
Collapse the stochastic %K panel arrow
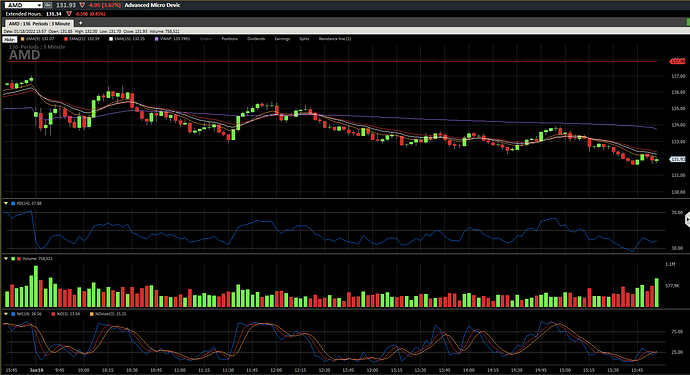click(6, 314)
